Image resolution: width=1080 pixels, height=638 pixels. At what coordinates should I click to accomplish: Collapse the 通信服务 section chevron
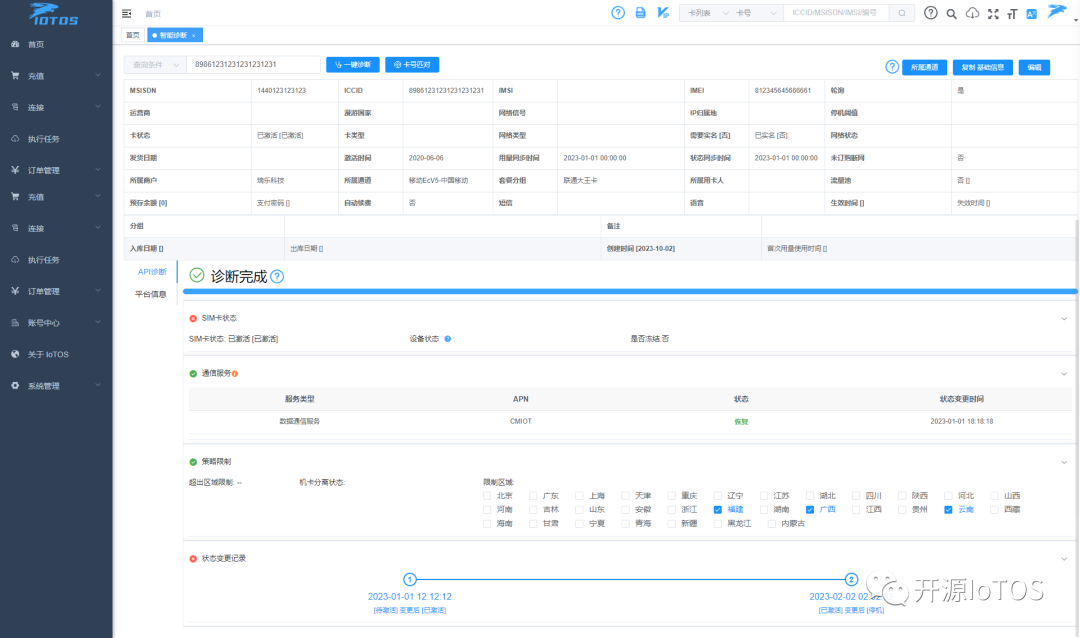[1064, 374]
